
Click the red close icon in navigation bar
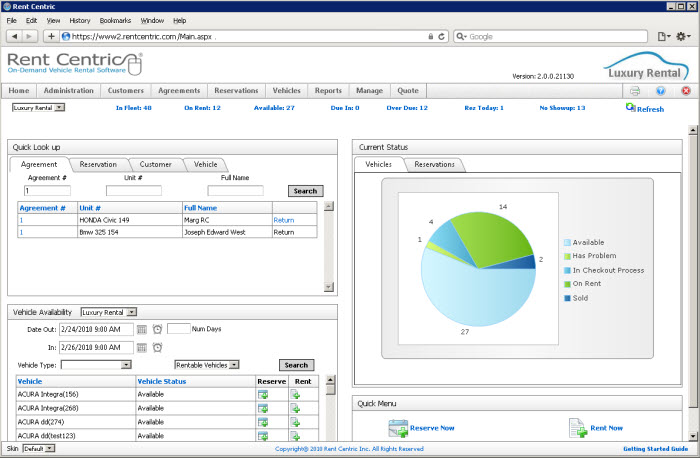(686, 91)
